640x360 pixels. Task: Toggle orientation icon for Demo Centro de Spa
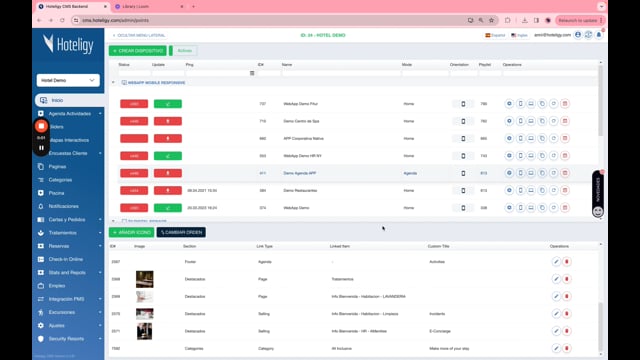pyautogui.click(x=463, y=121)
